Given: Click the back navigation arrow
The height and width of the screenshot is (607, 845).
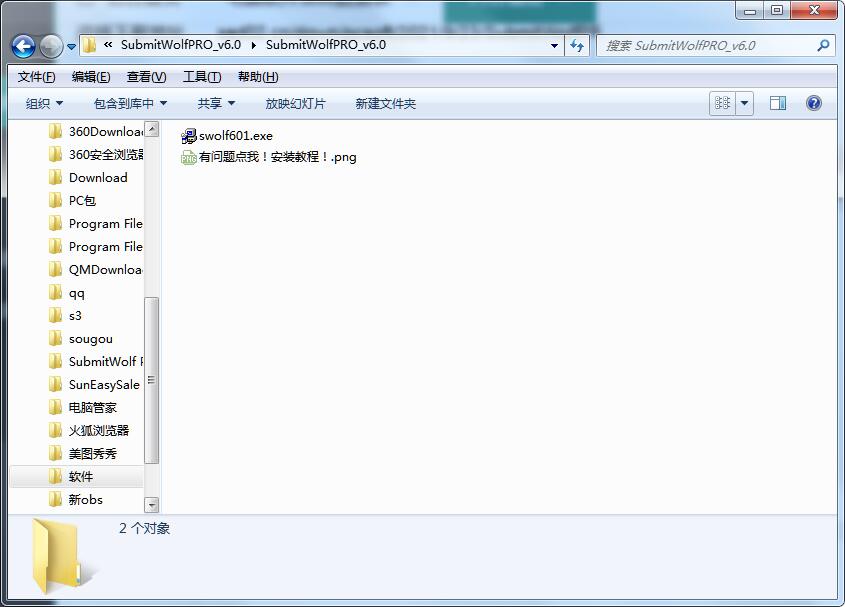Looking at the screenshot, I should (x=22, y=45).
